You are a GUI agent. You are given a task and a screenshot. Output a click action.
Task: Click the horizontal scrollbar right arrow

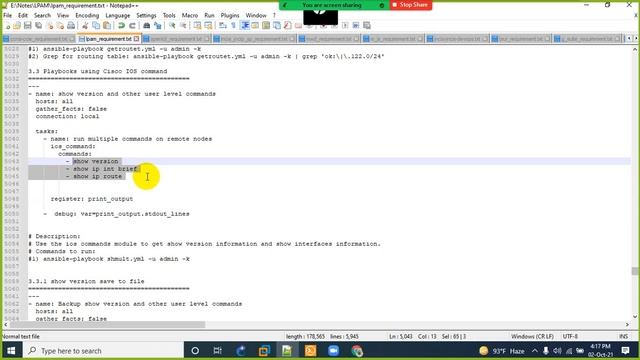[x=628, y=325]
